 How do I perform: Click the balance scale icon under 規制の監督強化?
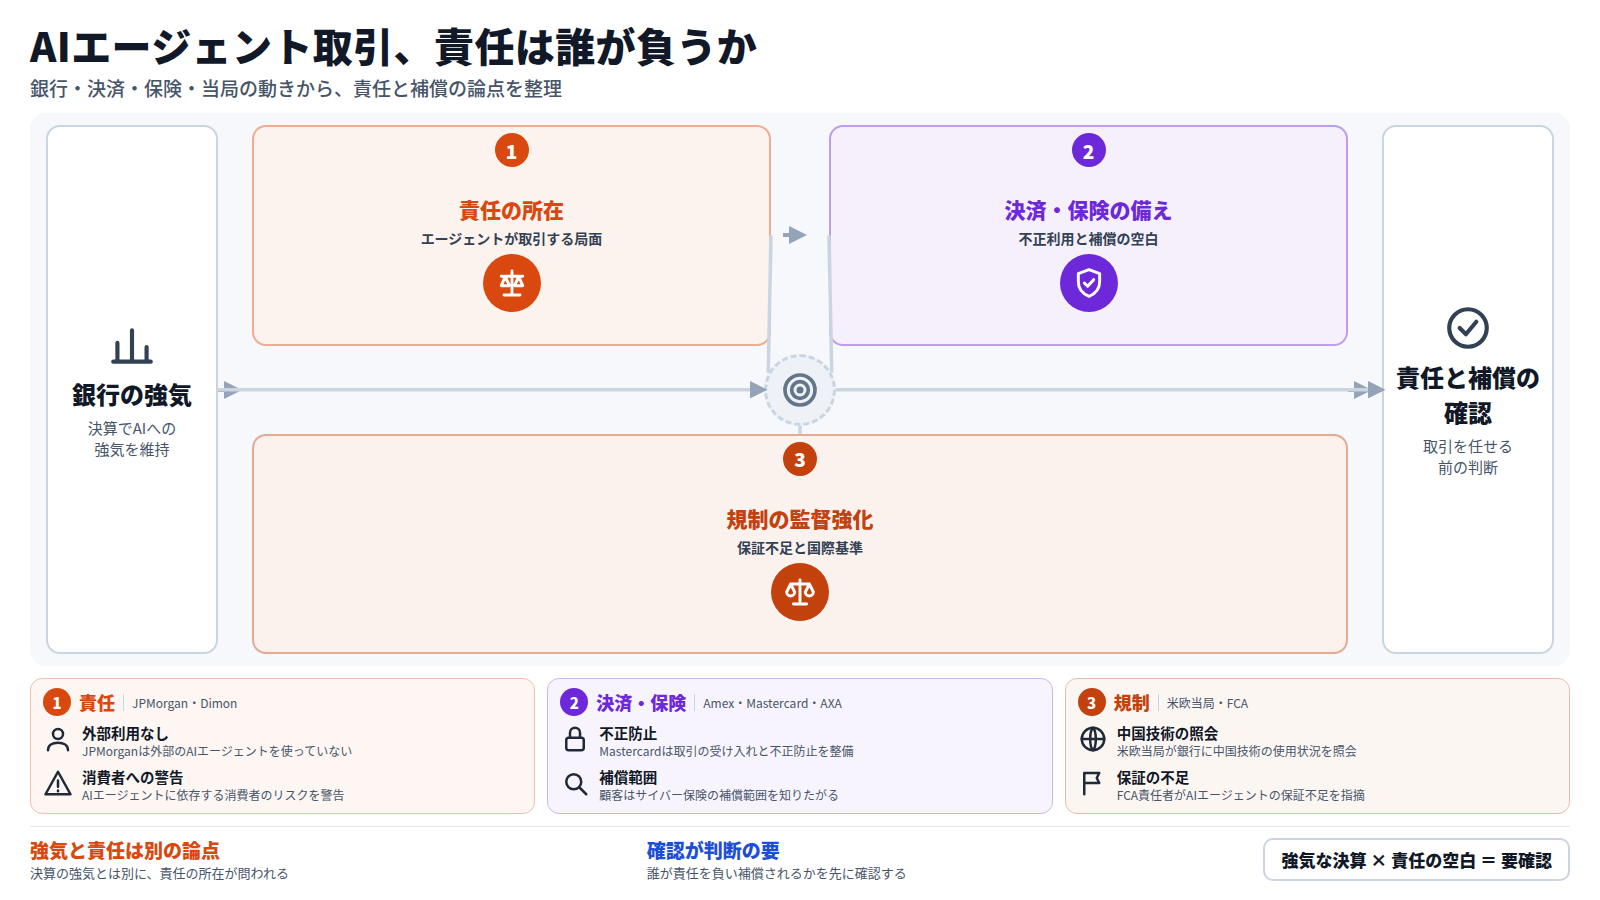(800, 592)
